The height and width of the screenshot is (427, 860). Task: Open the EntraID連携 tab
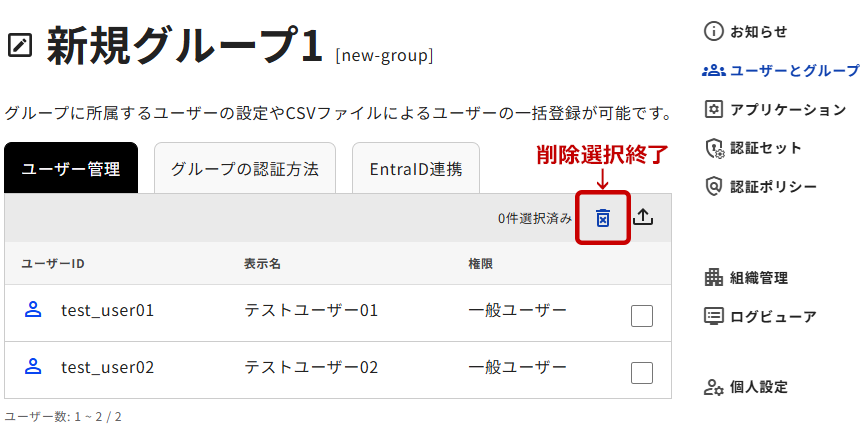(x=415, y=168)
